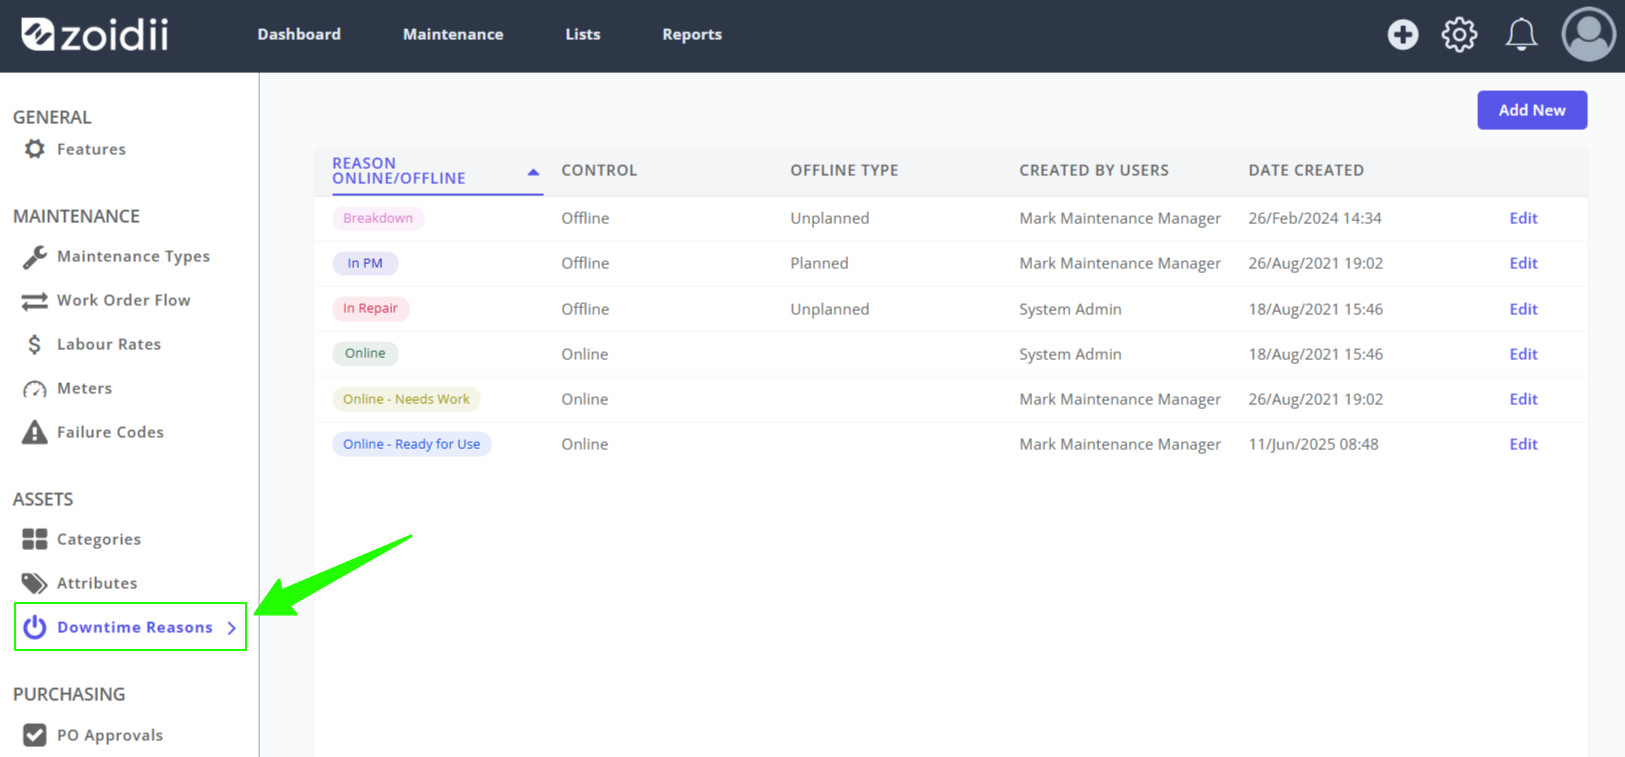Sort by Offline Type column header
The image size is (1625, 757).
(844, 170)
